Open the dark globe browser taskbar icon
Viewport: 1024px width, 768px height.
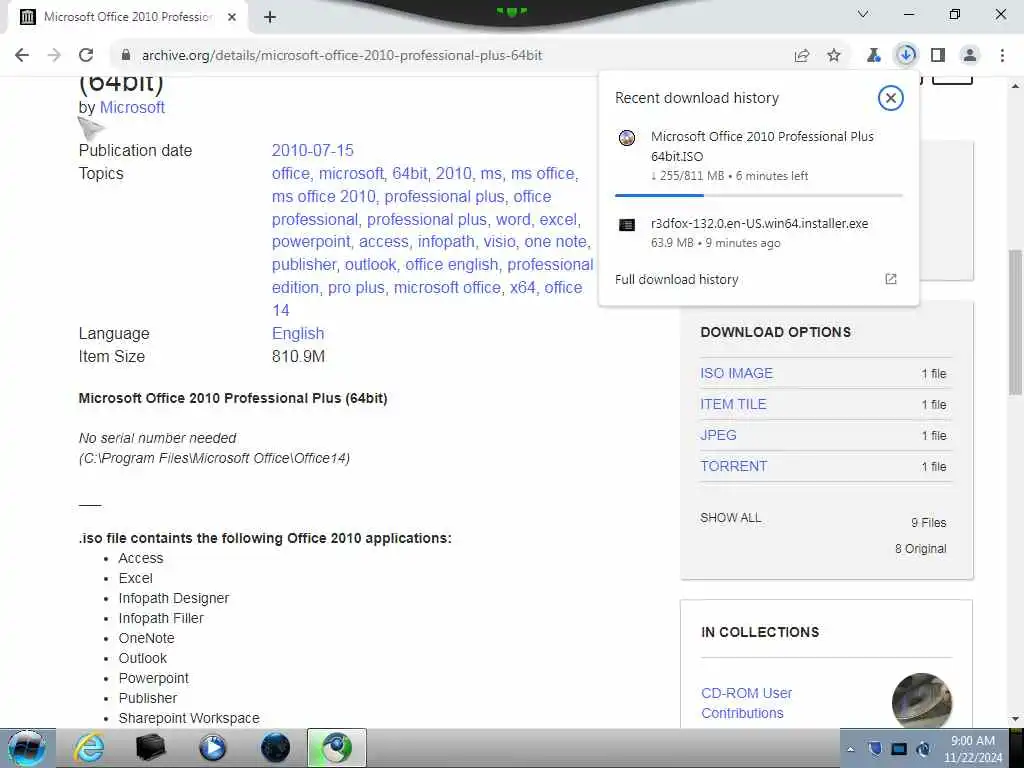point(275,748)
